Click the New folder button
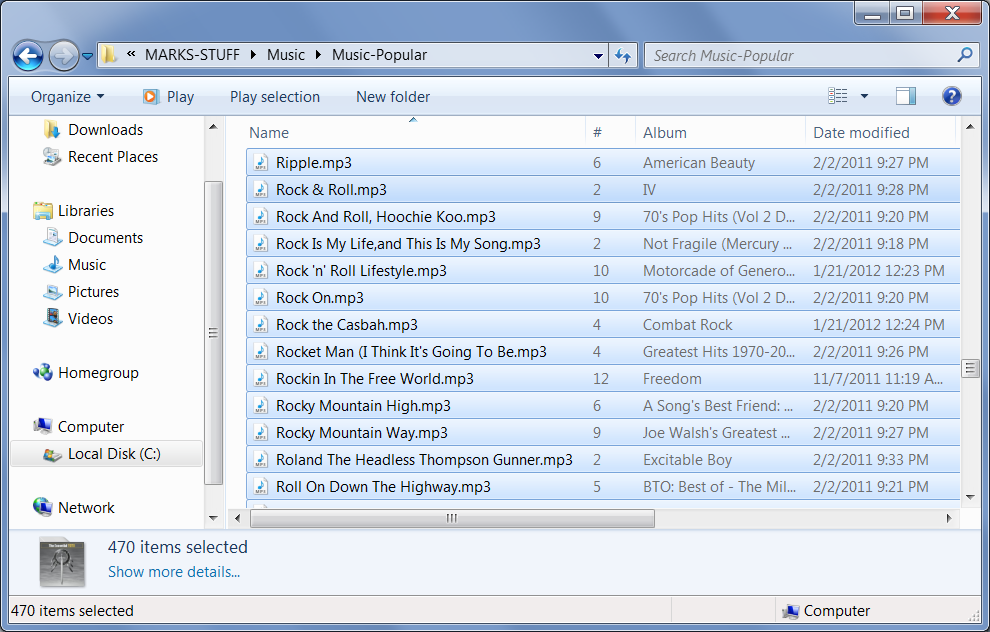 (x=393, y=97)
